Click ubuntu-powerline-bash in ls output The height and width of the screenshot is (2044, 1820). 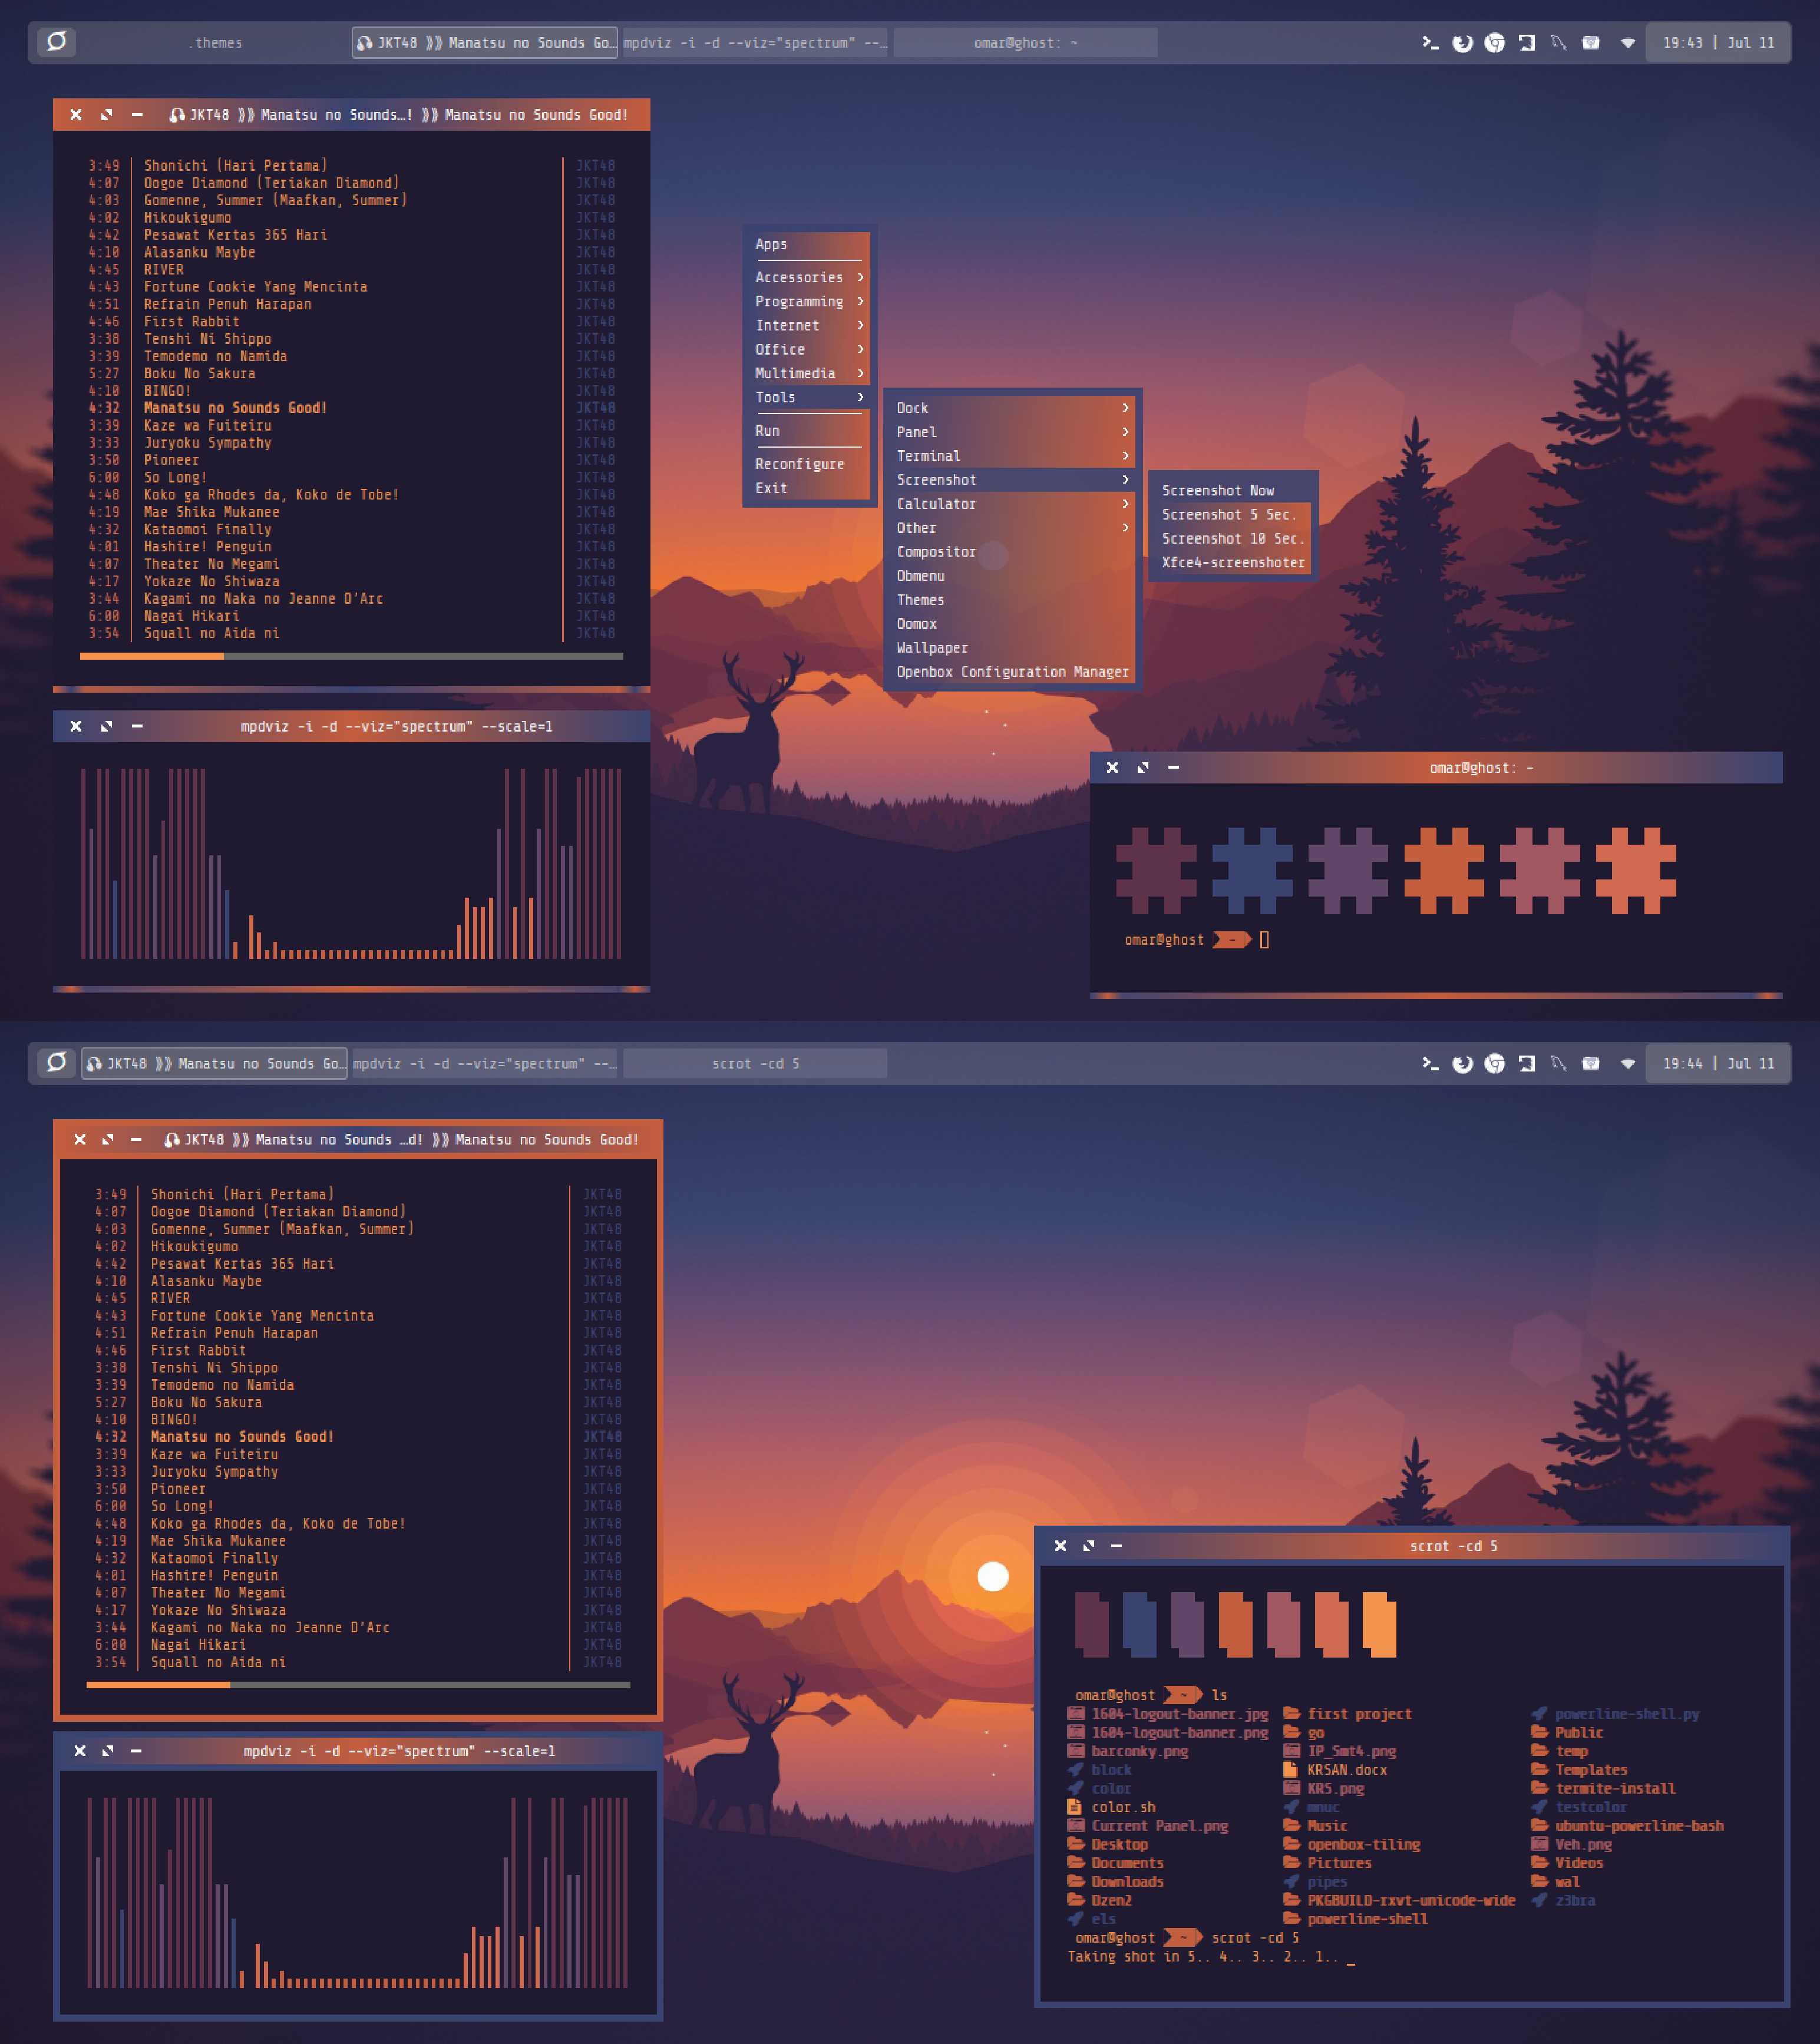1639,1825
